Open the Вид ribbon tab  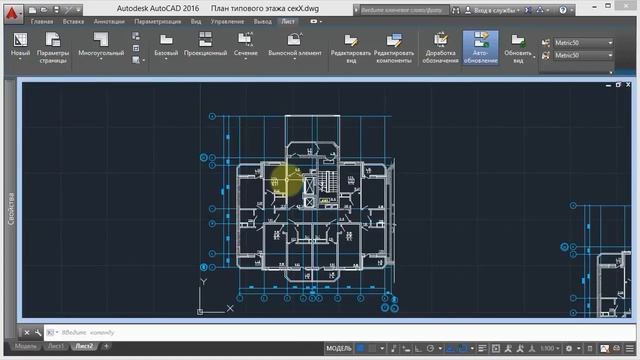pos(196,22)
